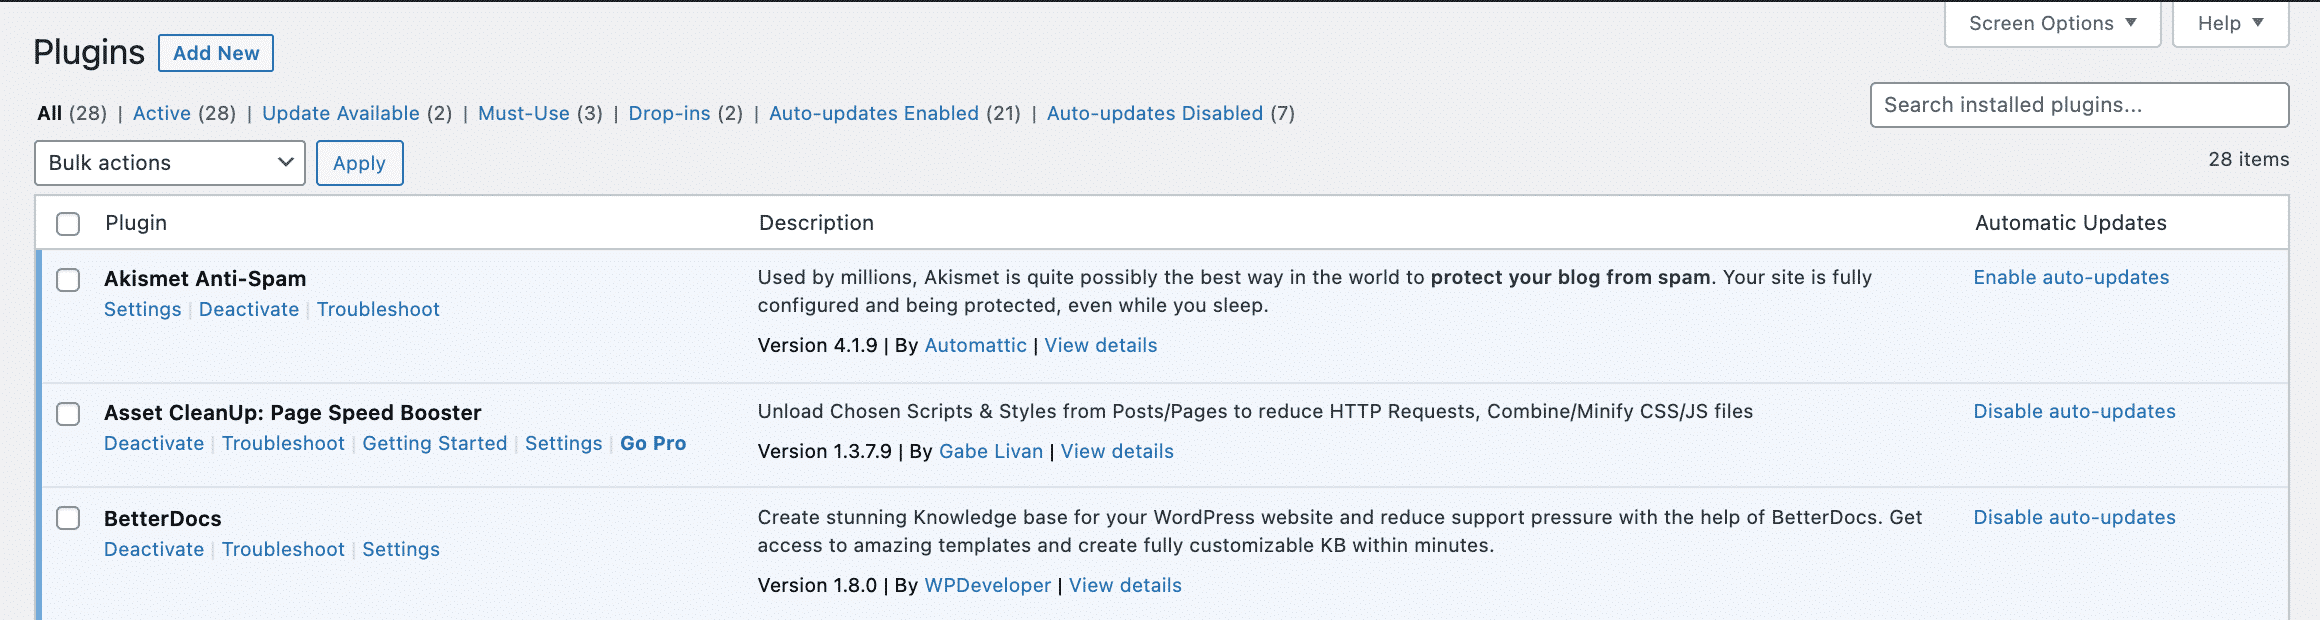The image size is (2320, 620).
Task: Open the WPDeveloper author link
Action: coord(988,585)
